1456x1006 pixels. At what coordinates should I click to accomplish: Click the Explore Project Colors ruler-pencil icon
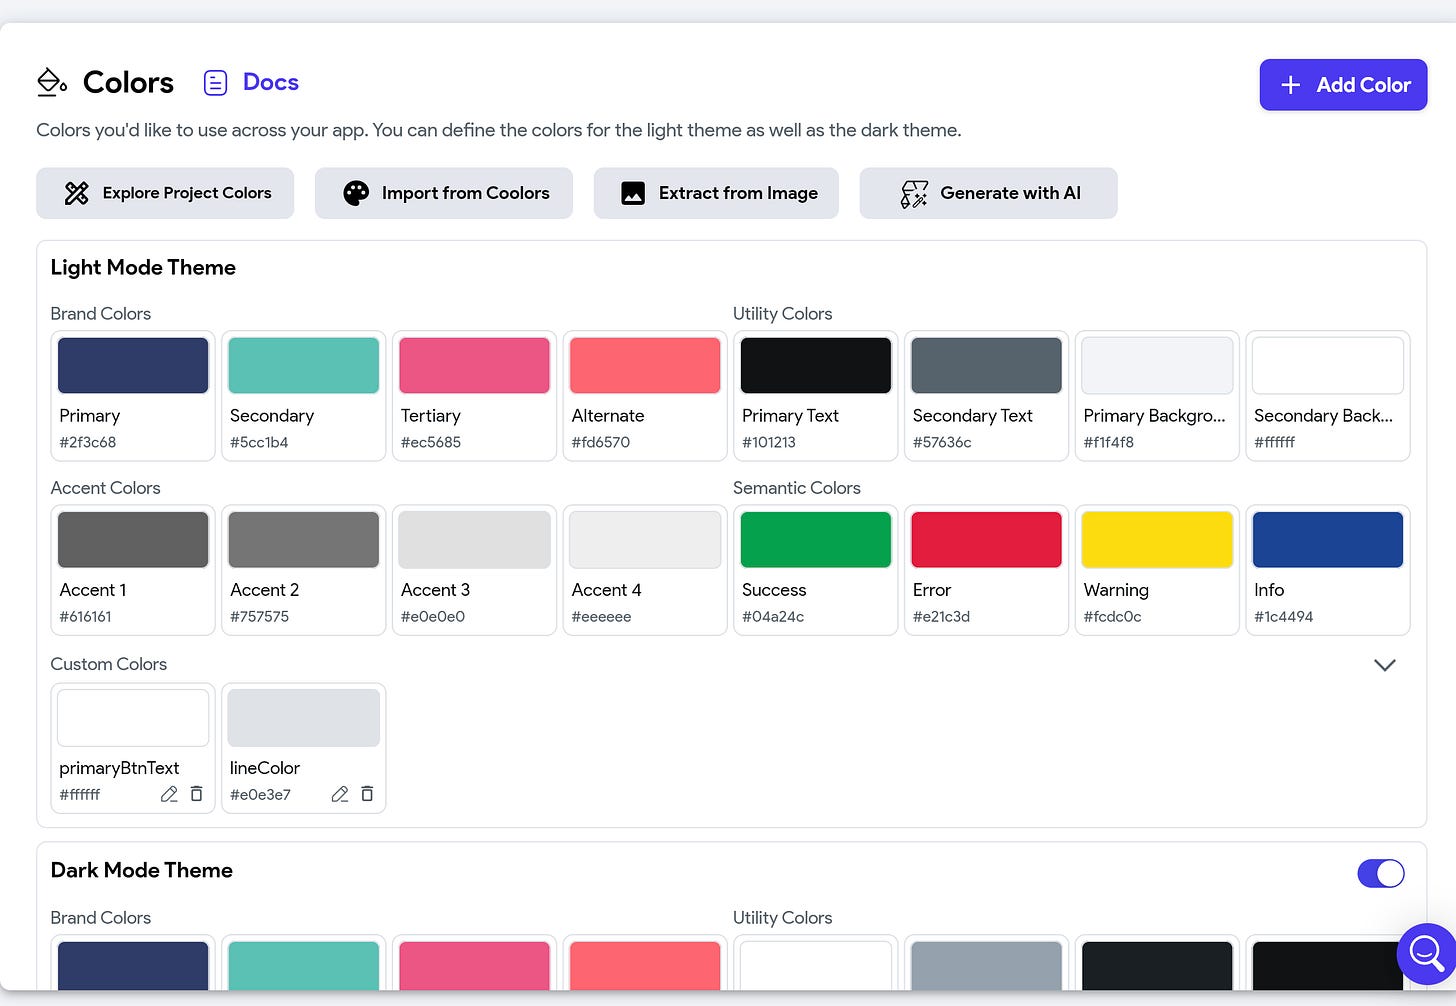77,193
